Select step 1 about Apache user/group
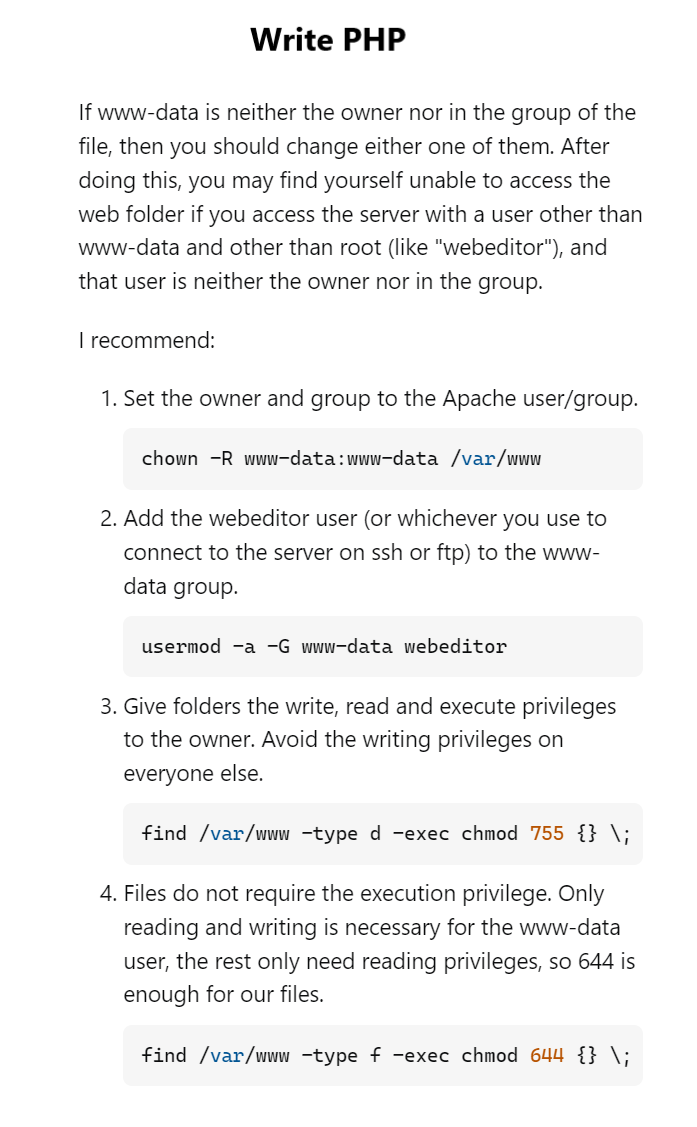 coord(380,399)
